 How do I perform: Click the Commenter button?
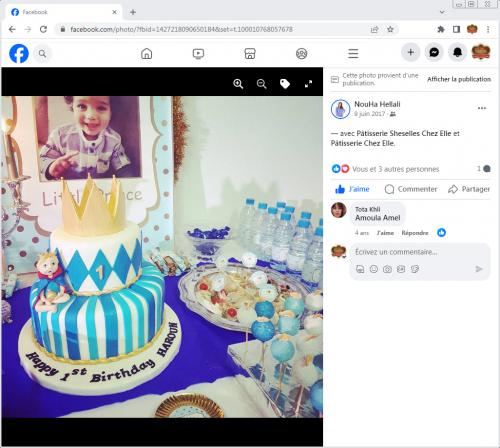(x=411, y=189)
